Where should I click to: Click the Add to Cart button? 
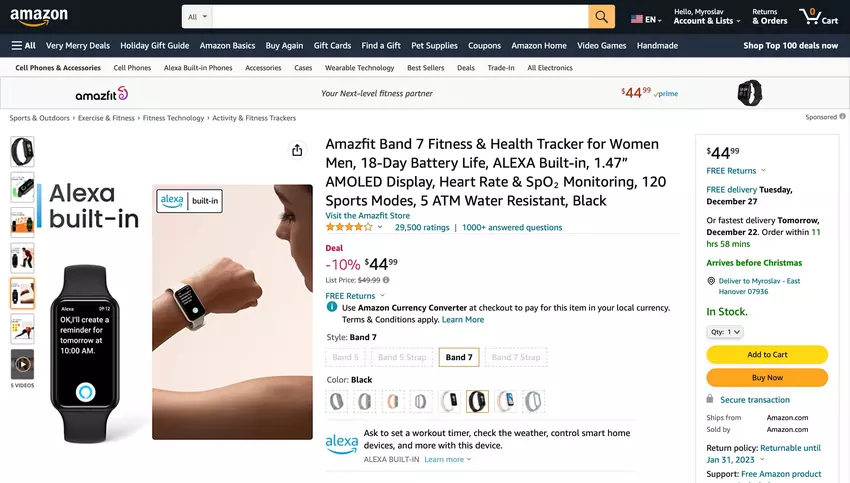[x=767, y=355]
